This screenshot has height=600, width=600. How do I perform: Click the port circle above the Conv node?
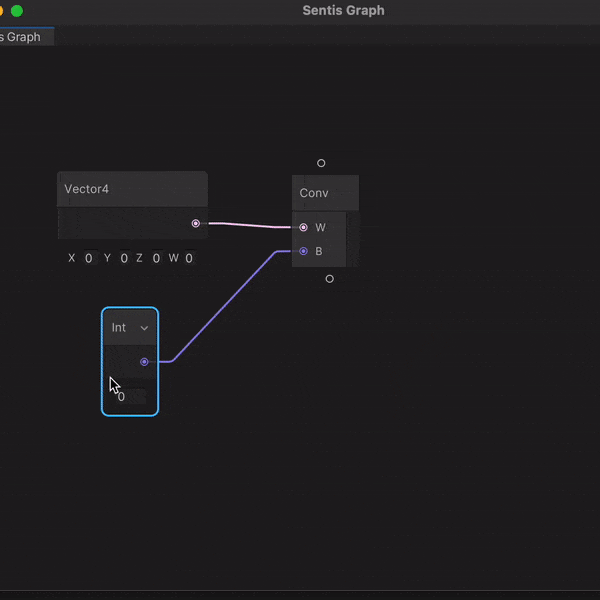pyautogui.click(x=321, y=163)
